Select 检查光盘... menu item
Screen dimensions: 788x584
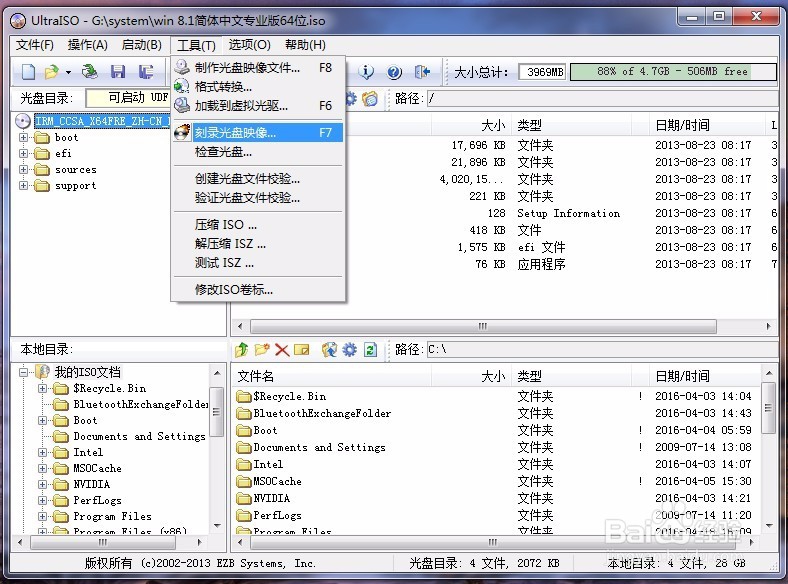click(258, 152)
